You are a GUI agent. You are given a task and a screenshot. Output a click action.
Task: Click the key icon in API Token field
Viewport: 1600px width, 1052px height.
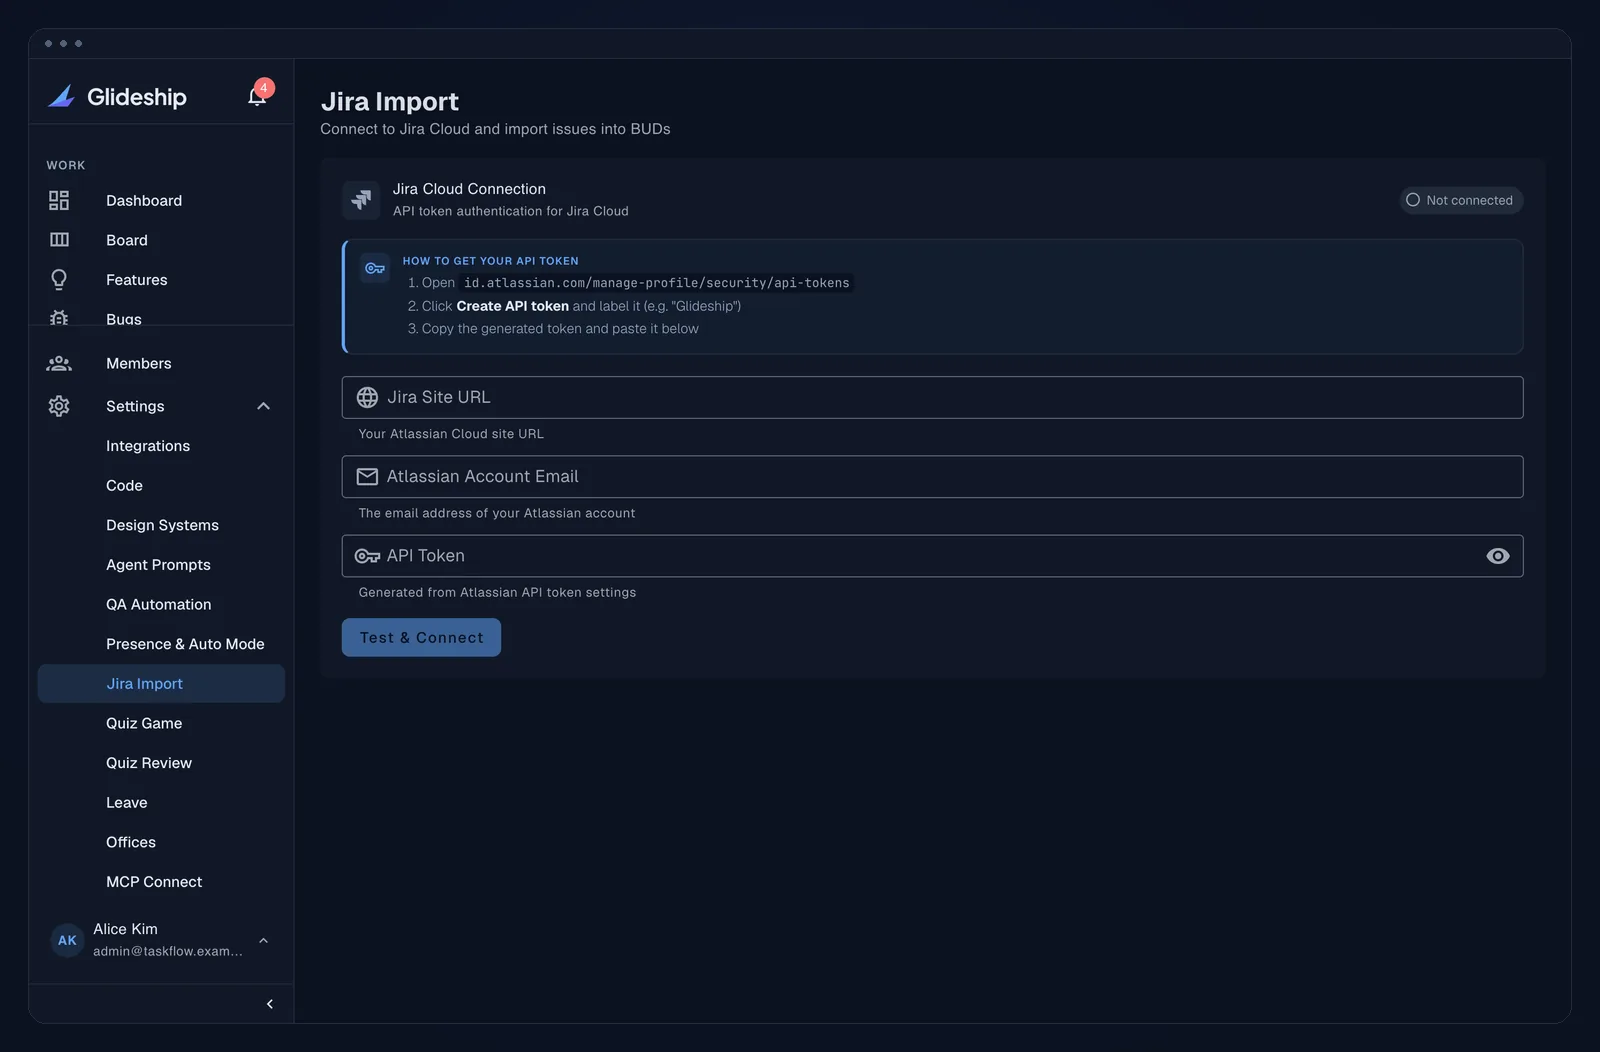[x=367, y=556]
